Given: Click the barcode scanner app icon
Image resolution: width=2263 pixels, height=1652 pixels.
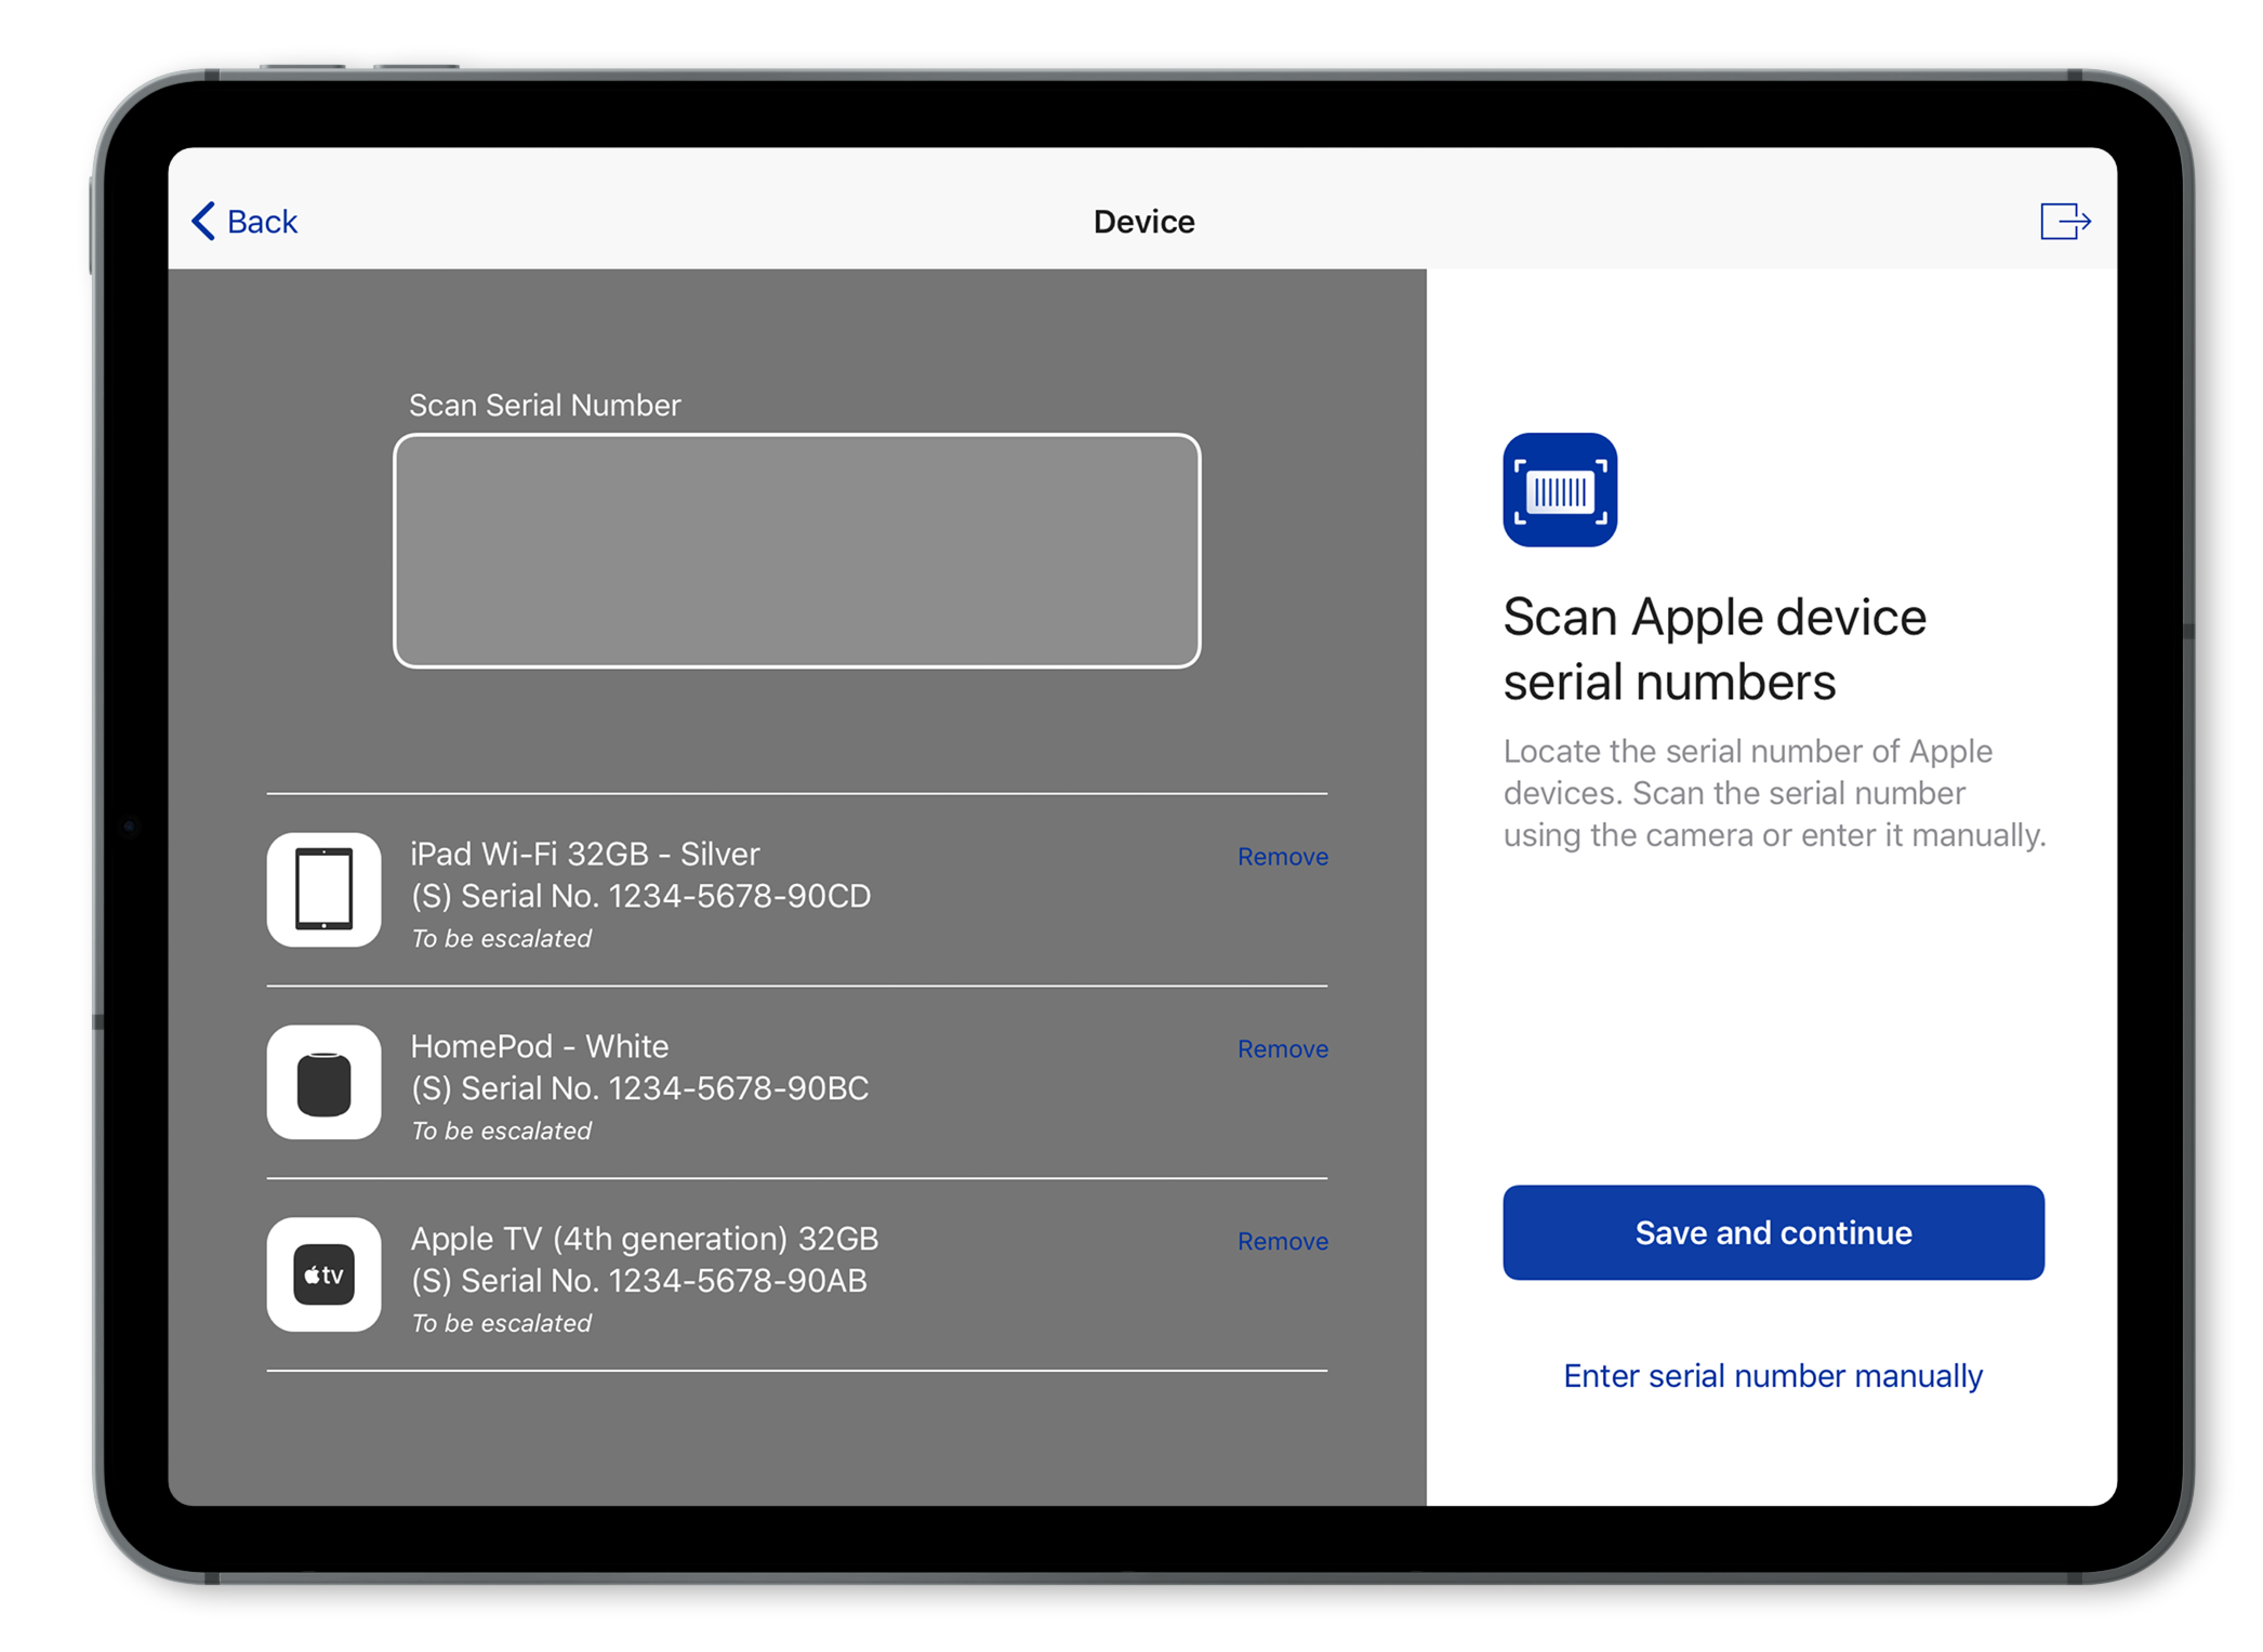Looking at the screenshot, I should tap(1560, 490).
